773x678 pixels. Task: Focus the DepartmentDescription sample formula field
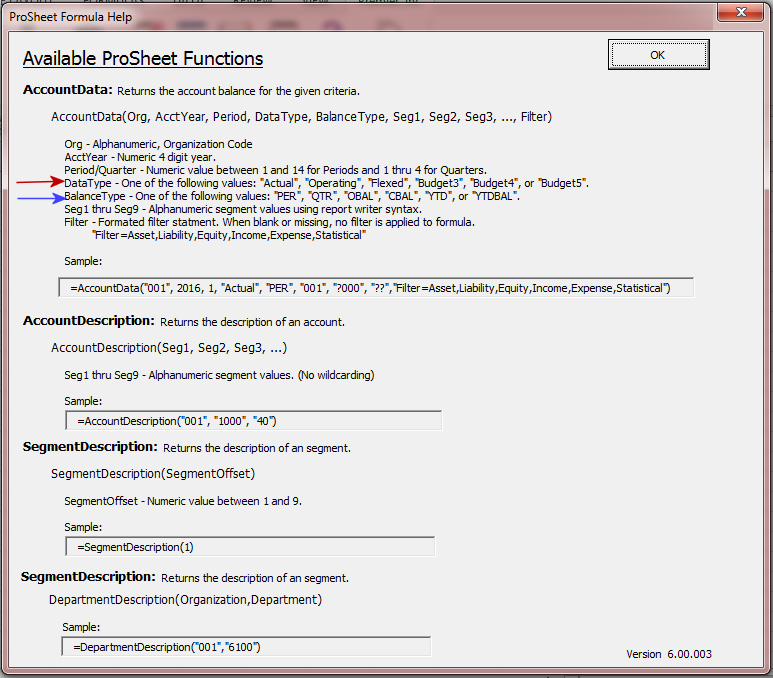pyautogui.click(x=245, y=647)
